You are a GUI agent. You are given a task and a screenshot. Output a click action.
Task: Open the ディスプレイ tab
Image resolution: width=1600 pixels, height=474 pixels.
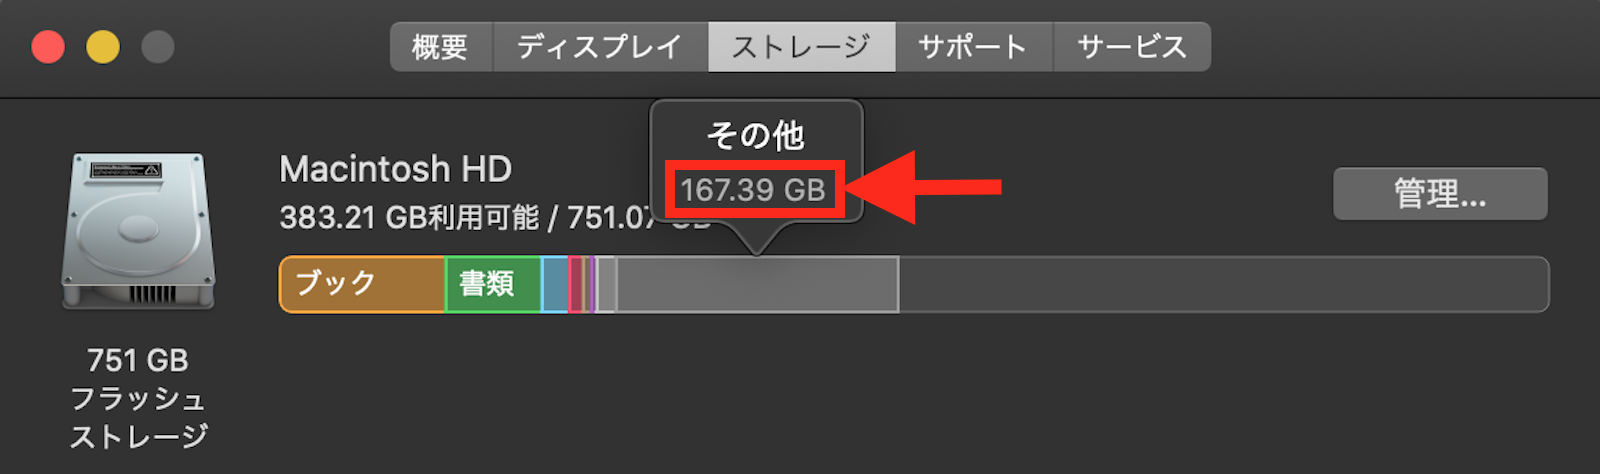[600, 47]
